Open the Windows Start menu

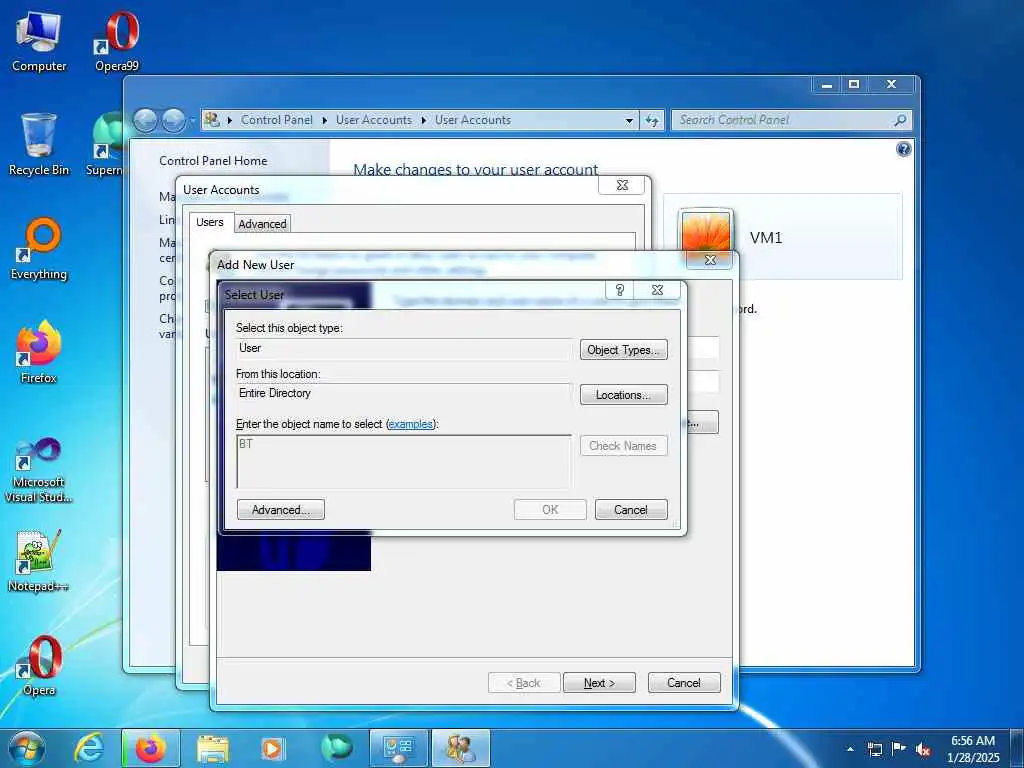(26, 748)
